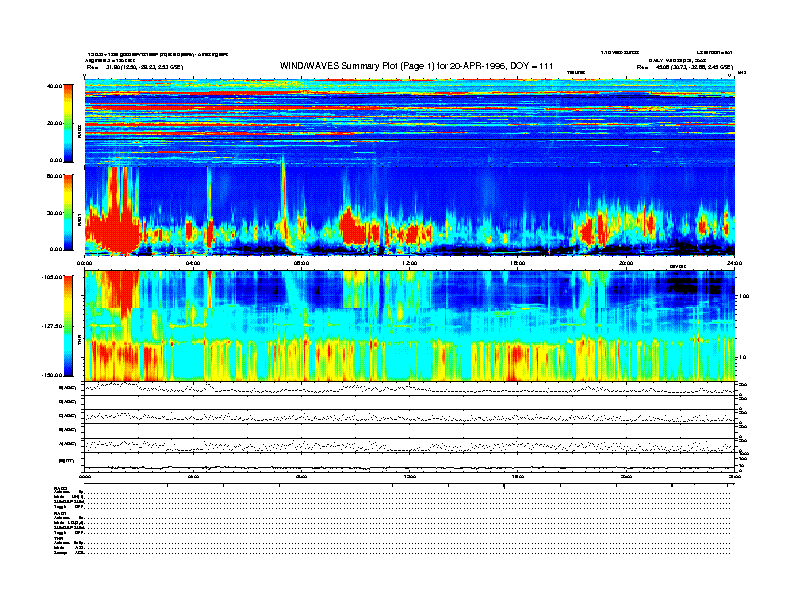This screenshot has width=792, height=612.
Task: Select the WIND/WAVES Summary Plot title text
Action: tap(416, 66)
